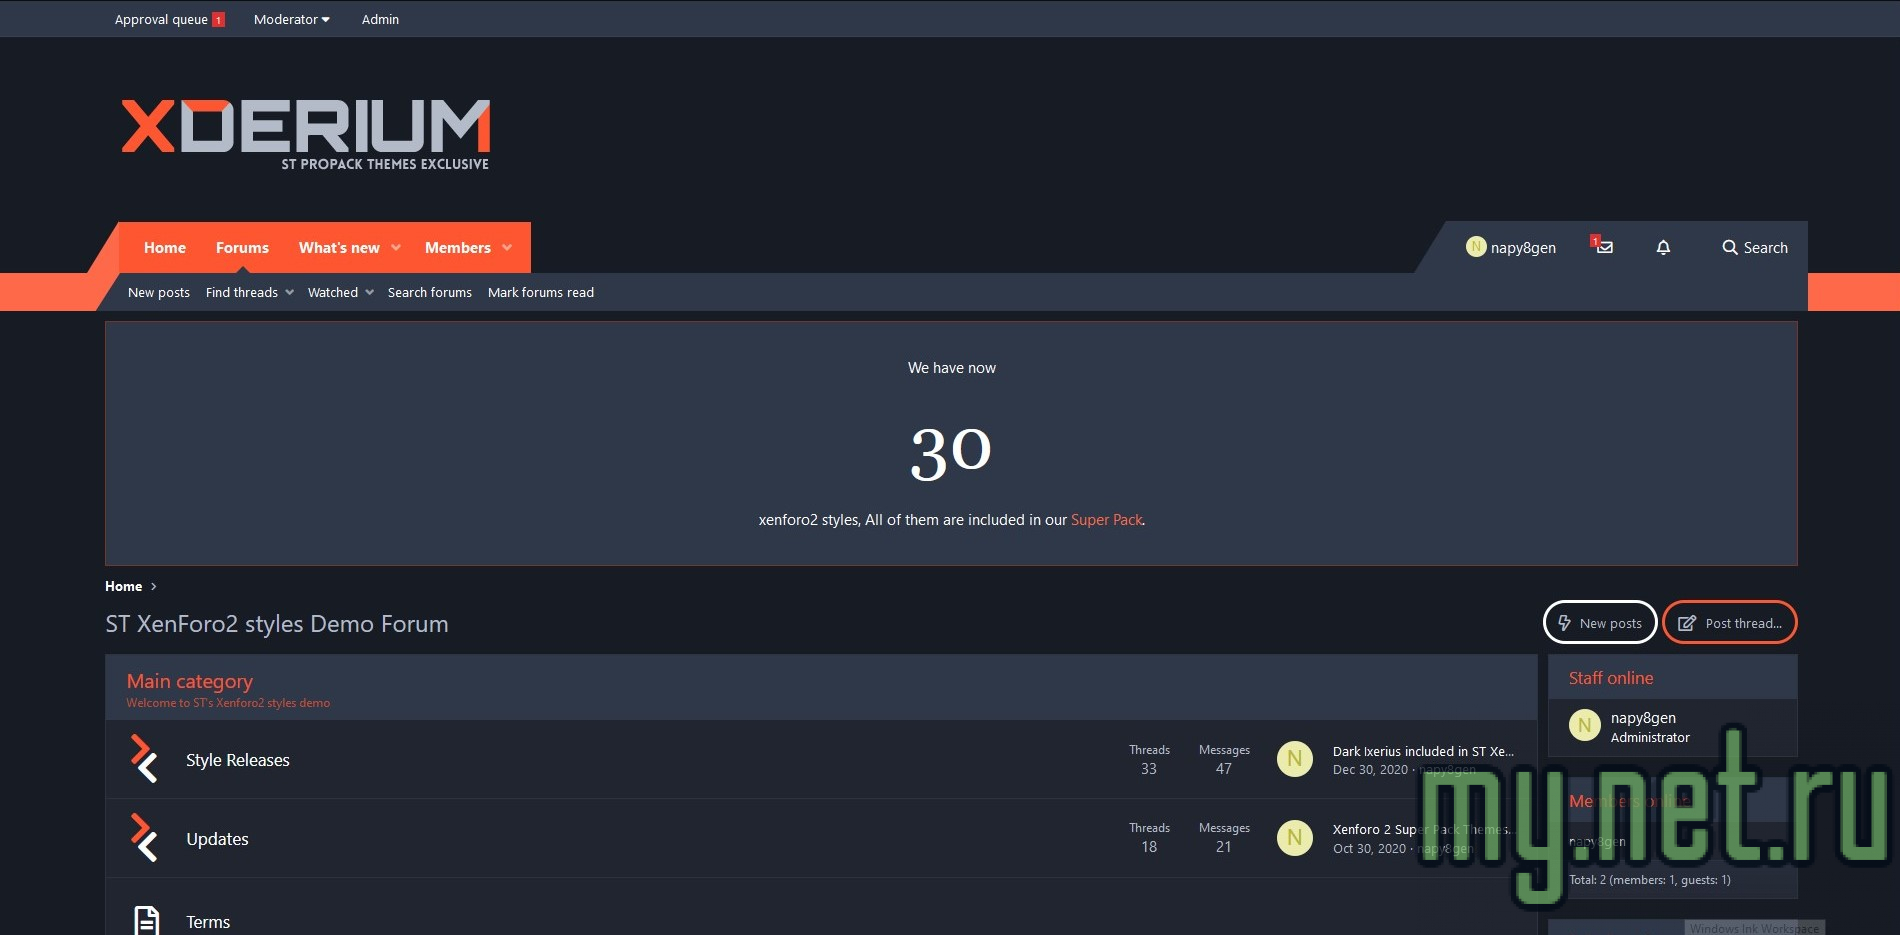The image size is (1900, 935).
Task: Follow the Super Pack link
Action: [1106, 520]
